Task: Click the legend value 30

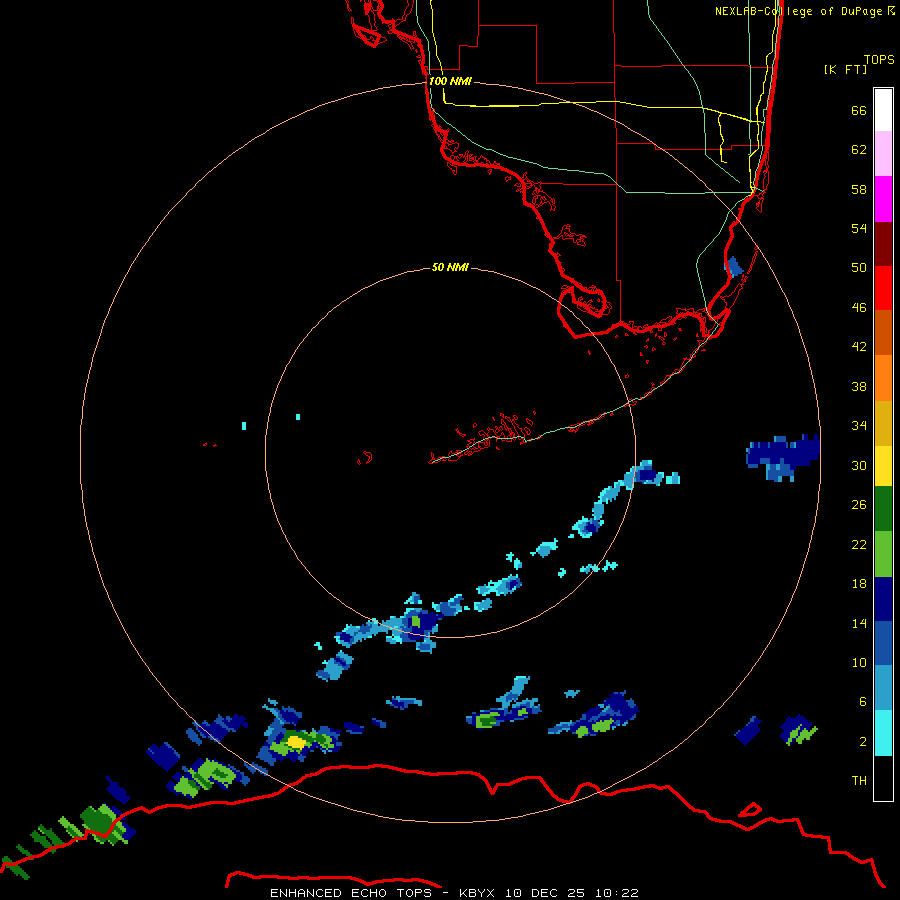Action: pos(859,465)
